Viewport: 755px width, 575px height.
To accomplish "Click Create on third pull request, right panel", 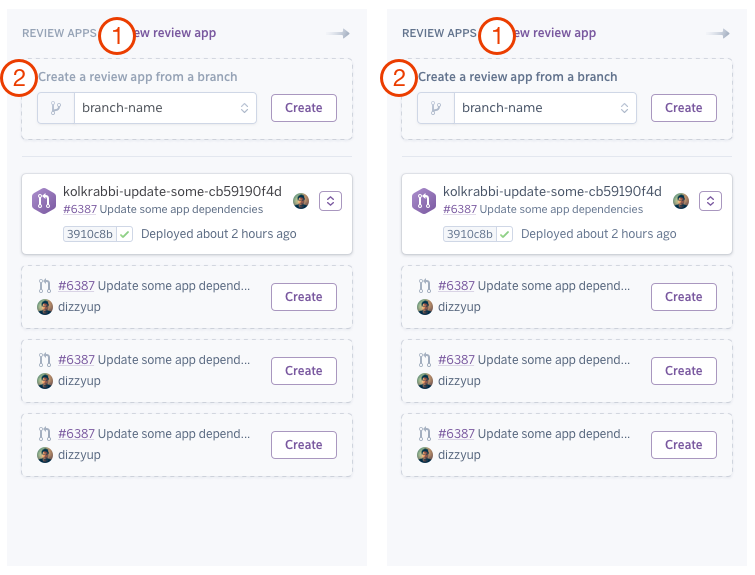I will point(684,445).
